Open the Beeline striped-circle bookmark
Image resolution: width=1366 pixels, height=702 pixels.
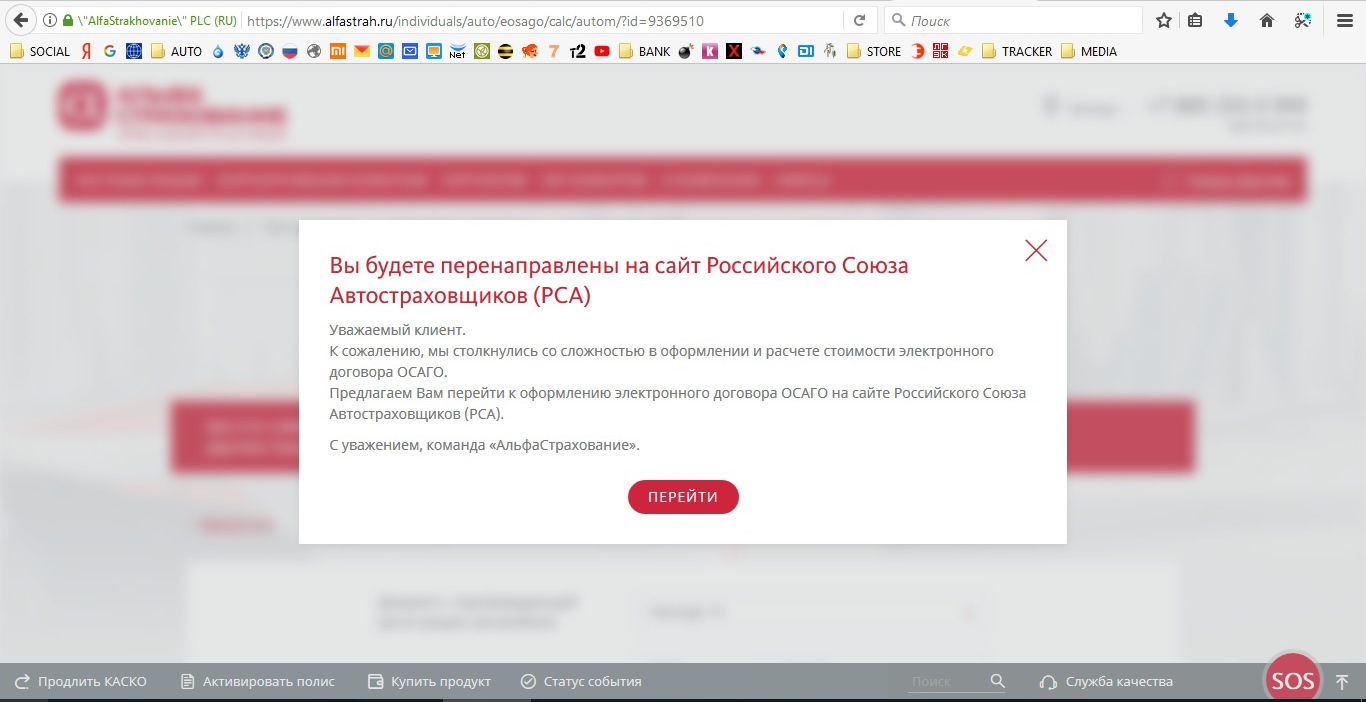point(505,51)
